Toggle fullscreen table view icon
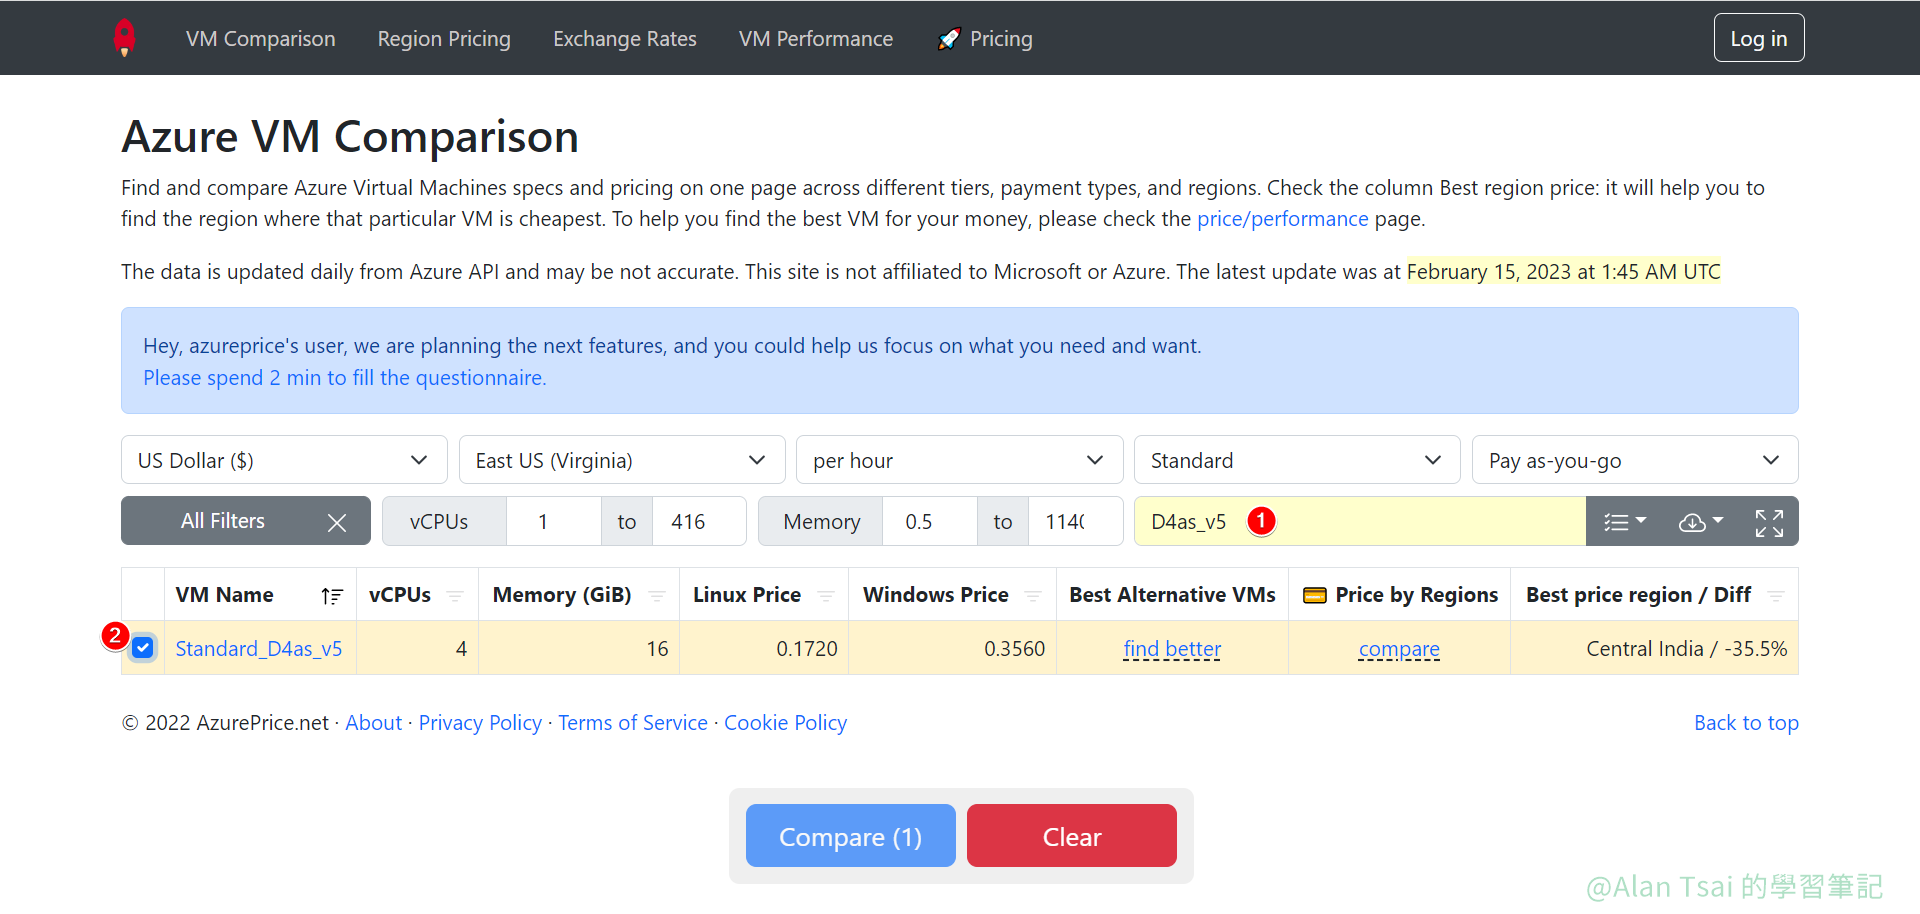Screen dimensions: 1920x914 coord(1769,522)
